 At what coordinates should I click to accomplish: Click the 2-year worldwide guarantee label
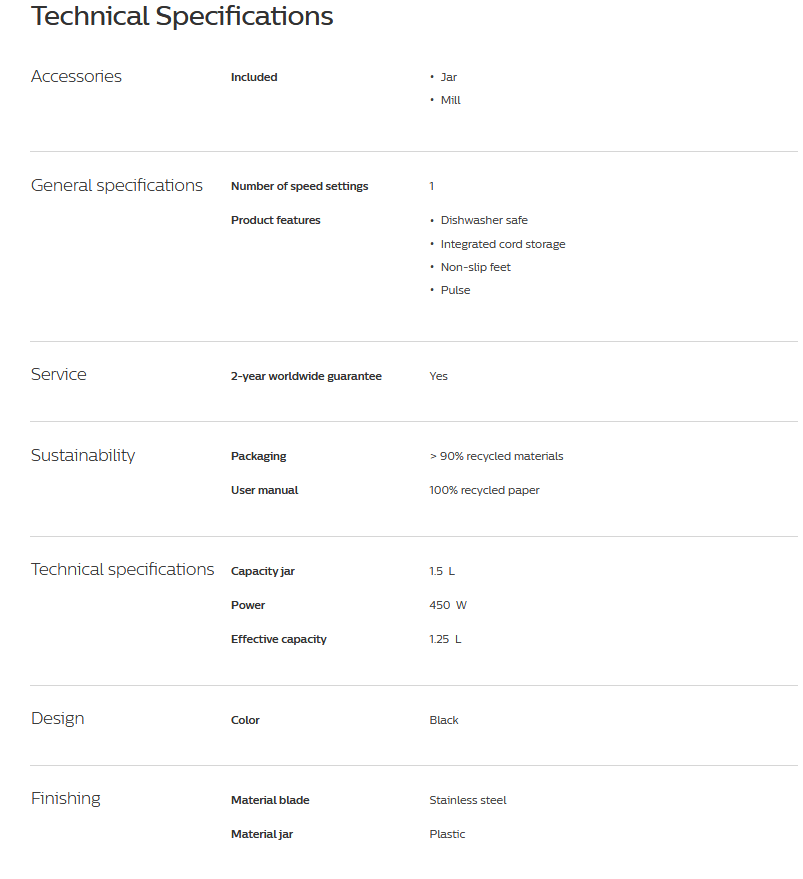[306, 376]
